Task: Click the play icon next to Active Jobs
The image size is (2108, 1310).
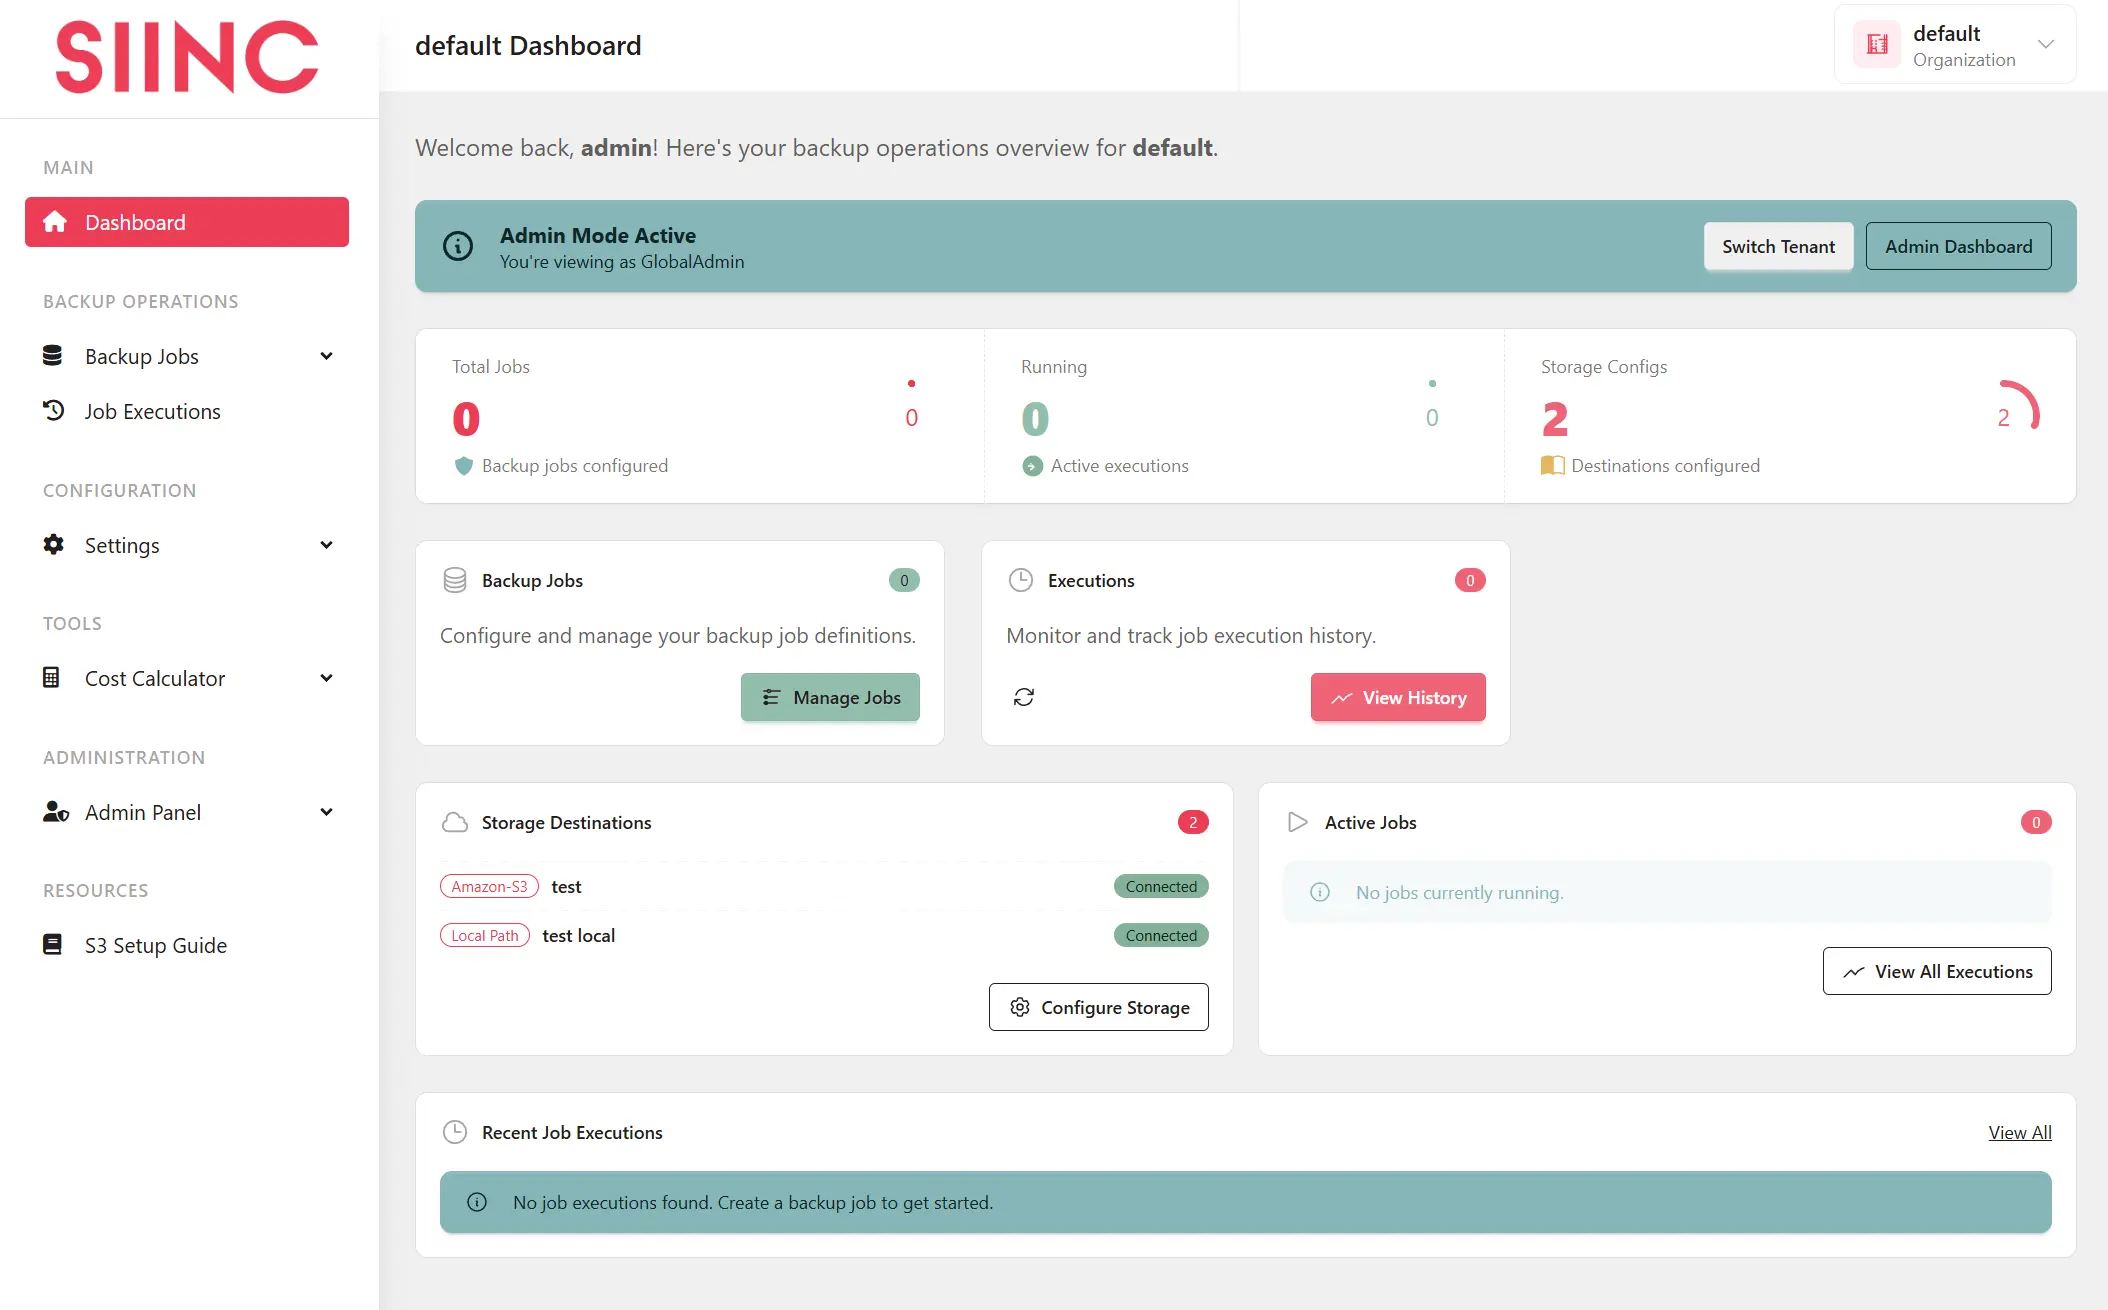Action: pyautogui.click(x=1297, y=822)
